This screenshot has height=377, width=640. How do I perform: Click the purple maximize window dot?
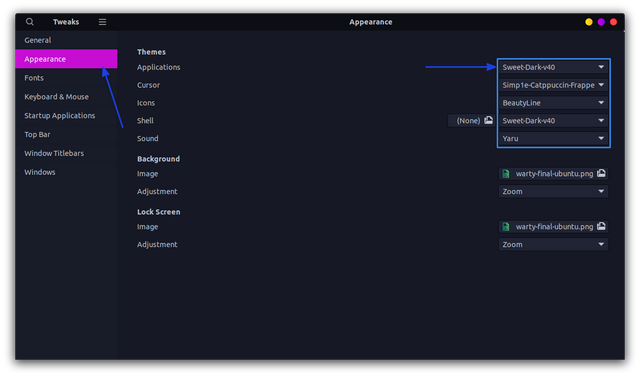click(x=601, y=22)
